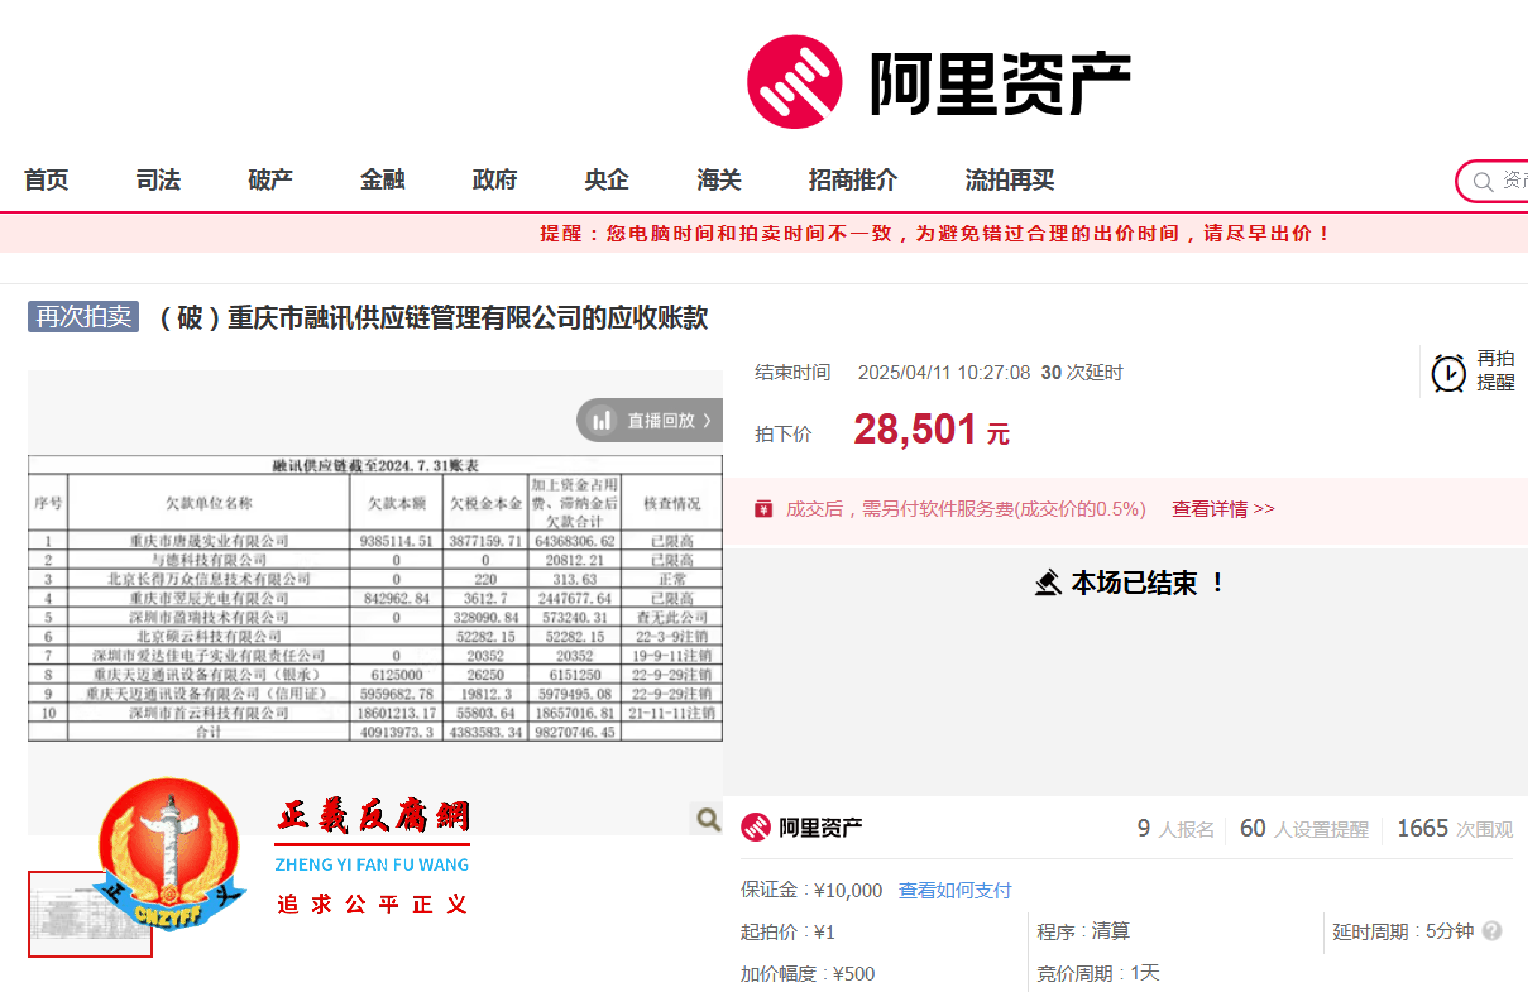Open the image zoom magnifier icon

pos(707,819)
